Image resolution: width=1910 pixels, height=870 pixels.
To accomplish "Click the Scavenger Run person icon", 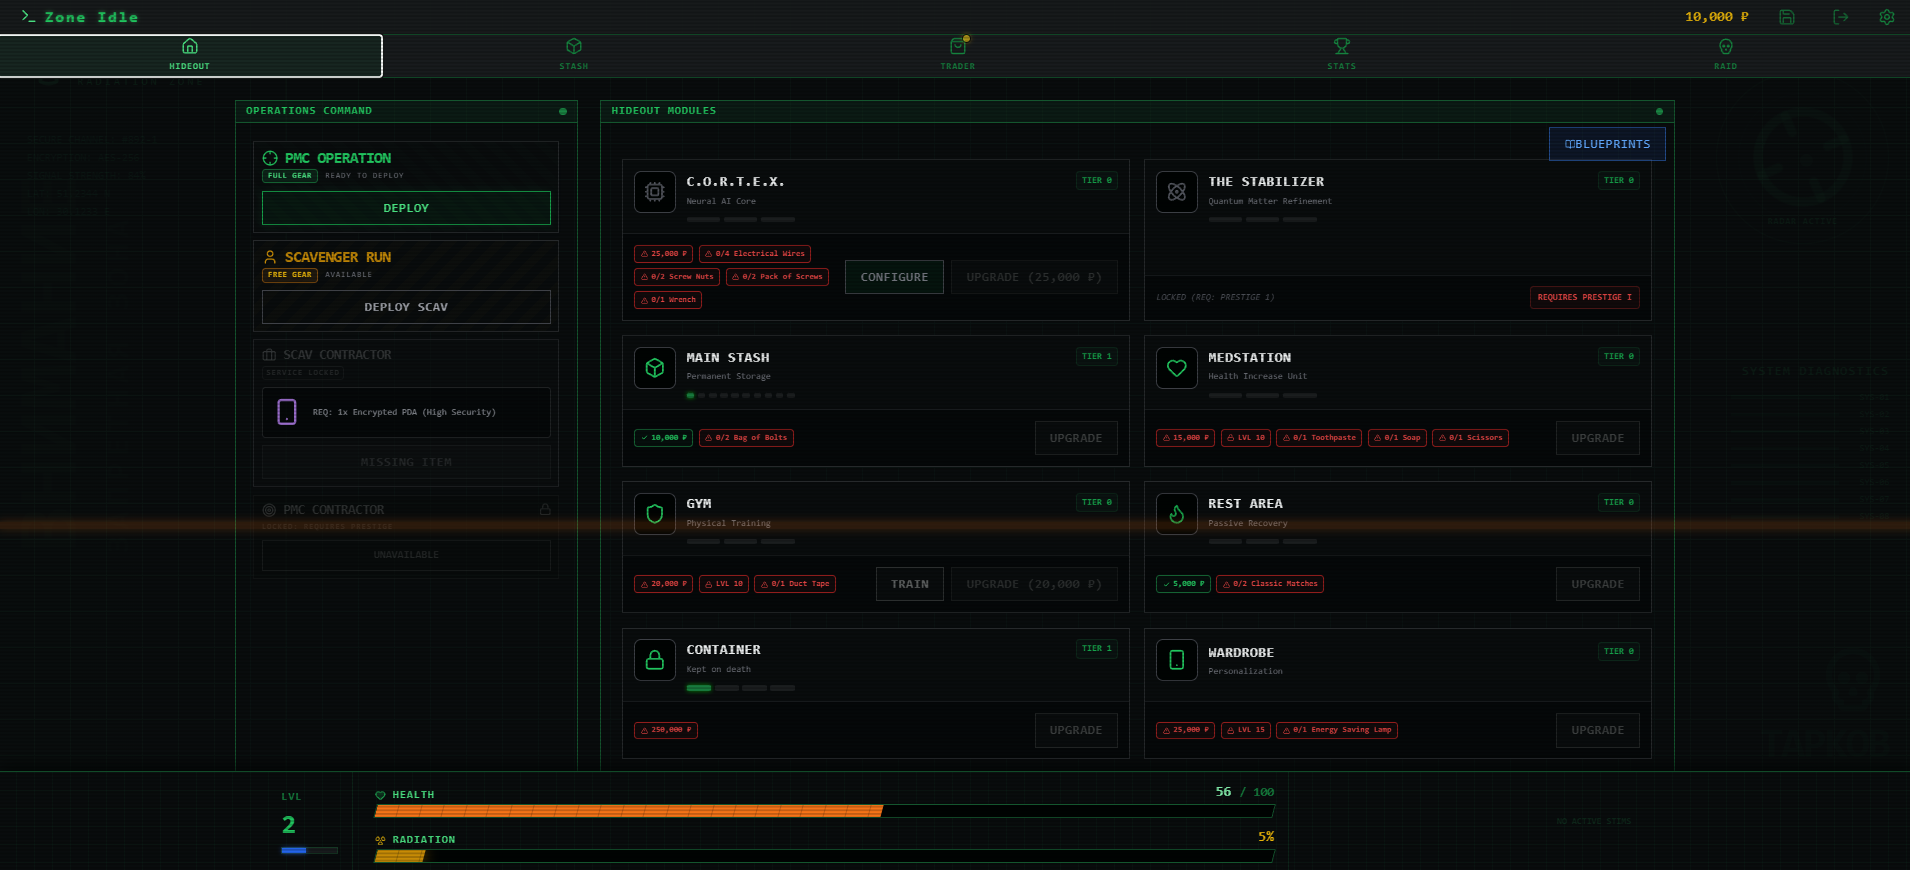I will tap(270, 257).
